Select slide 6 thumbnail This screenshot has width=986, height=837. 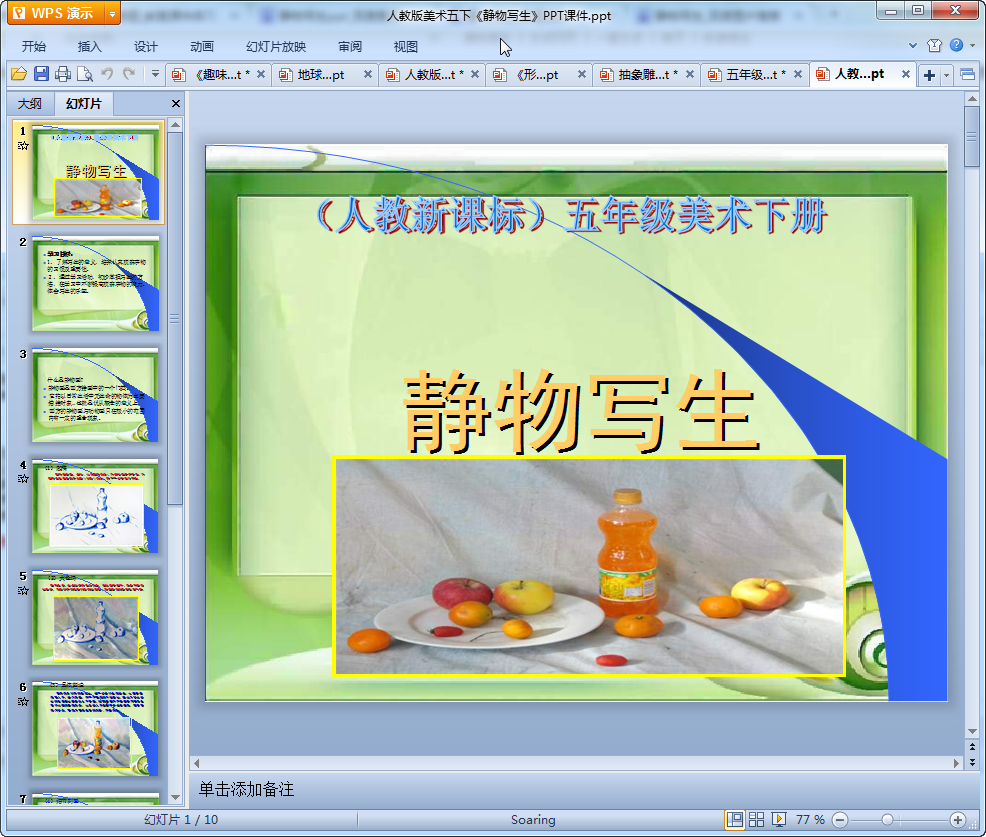[96, 729]
